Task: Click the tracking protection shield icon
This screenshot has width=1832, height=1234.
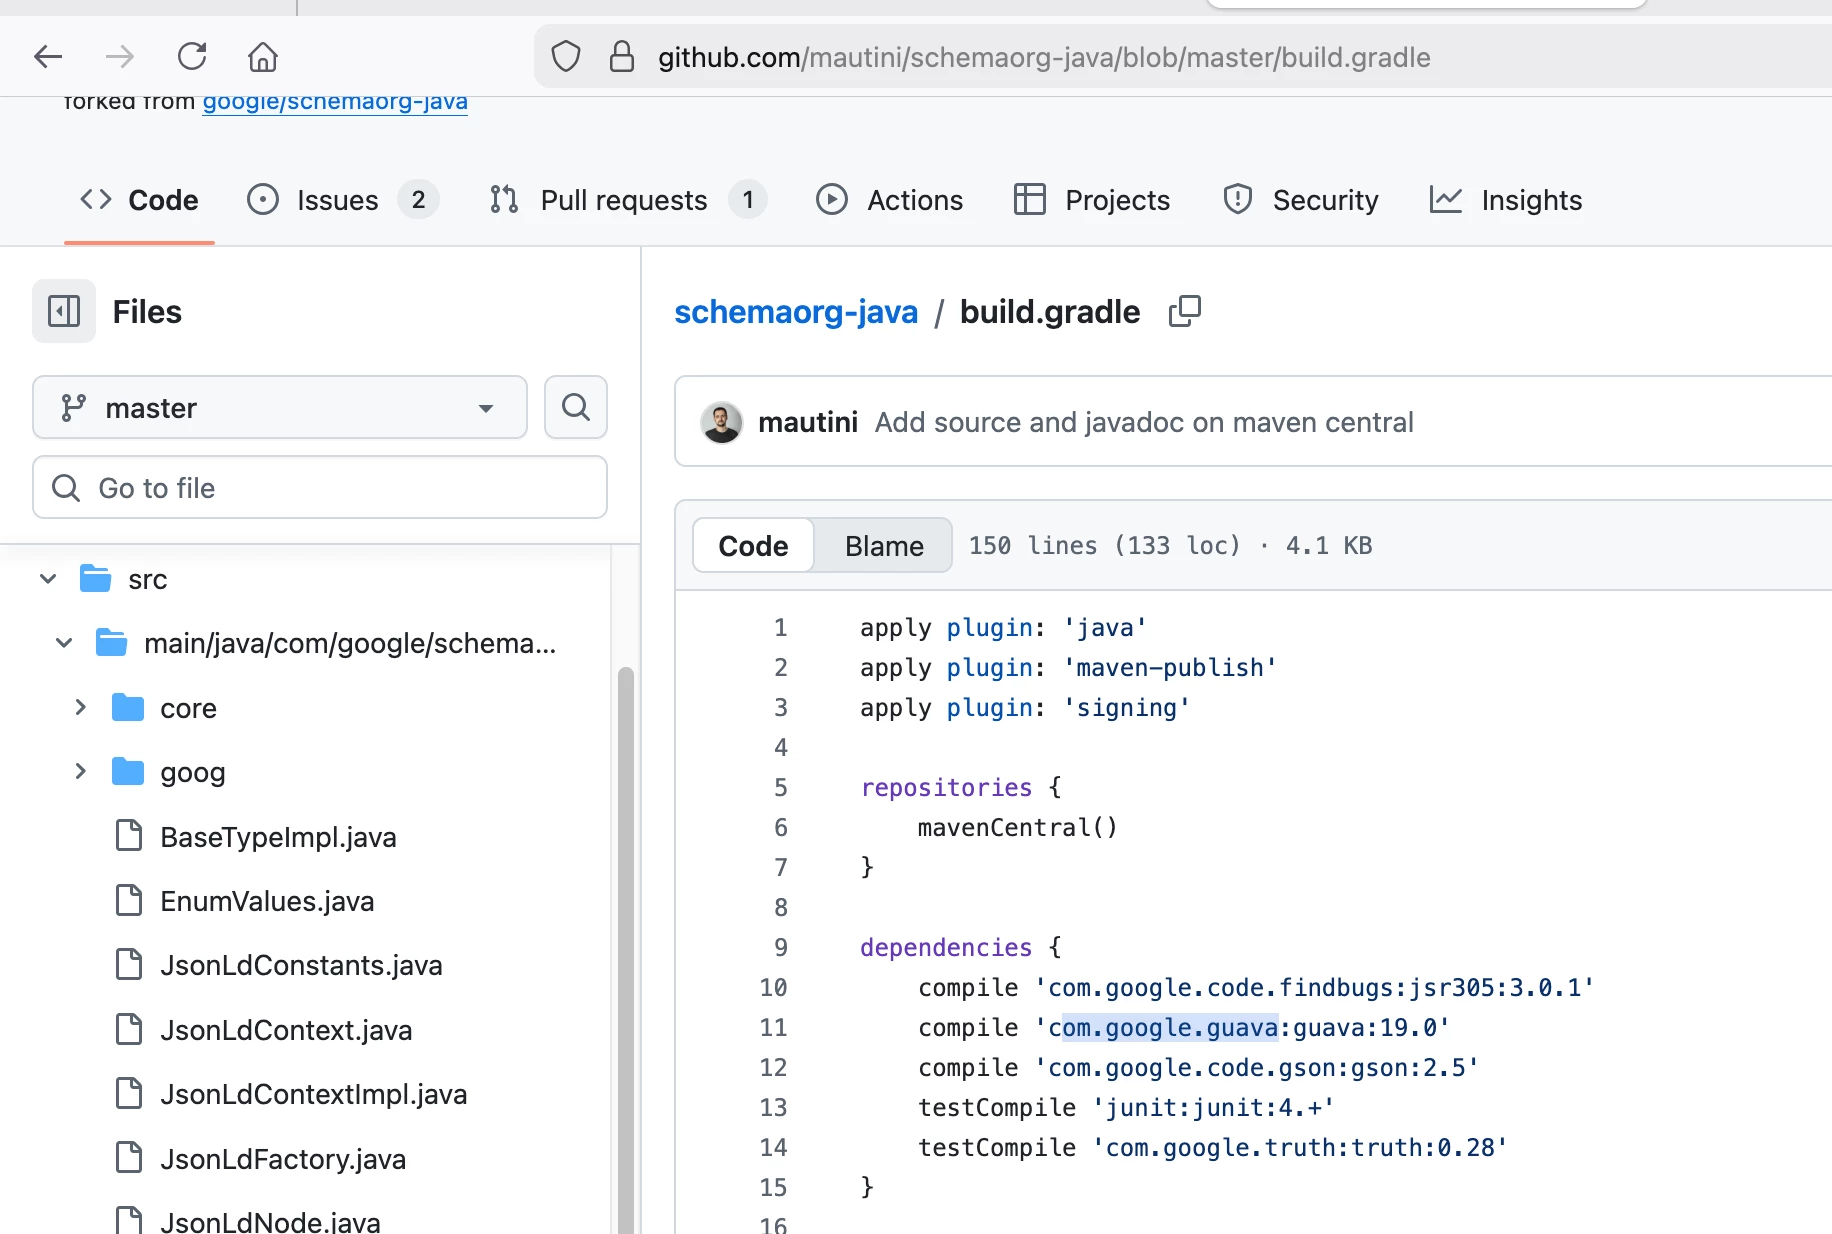Action: click(566, 57)
